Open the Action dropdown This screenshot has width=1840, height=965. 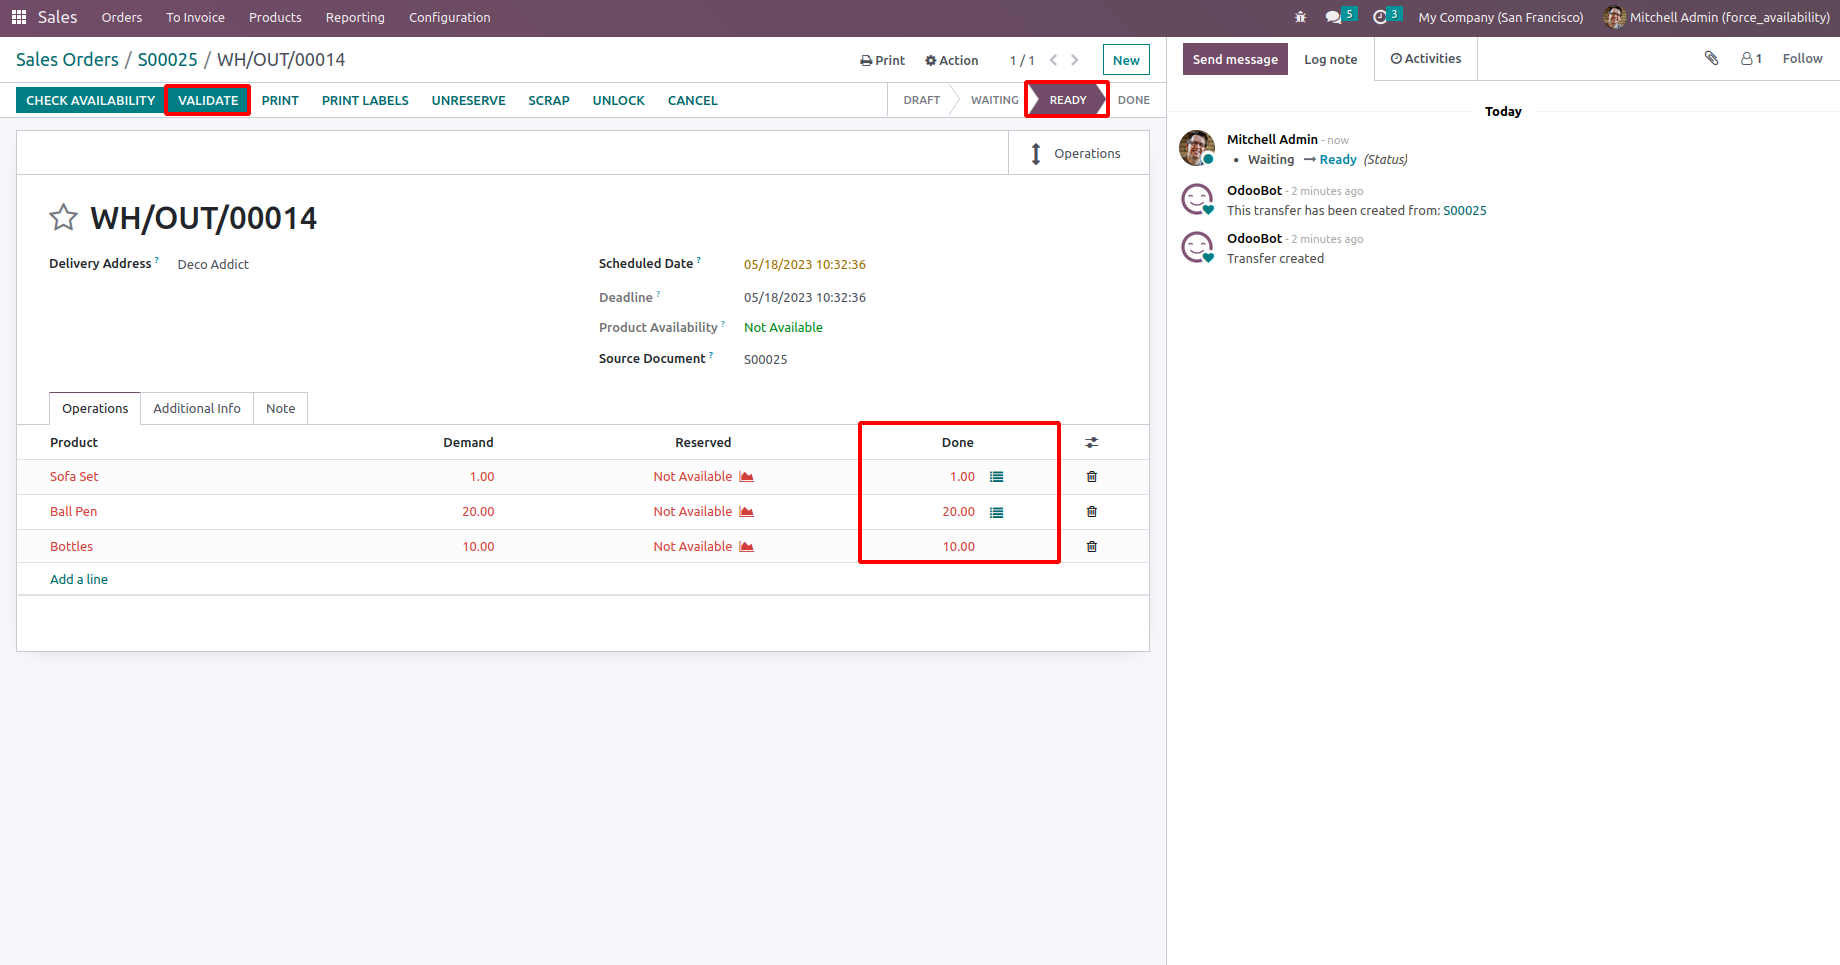[951, 60]
